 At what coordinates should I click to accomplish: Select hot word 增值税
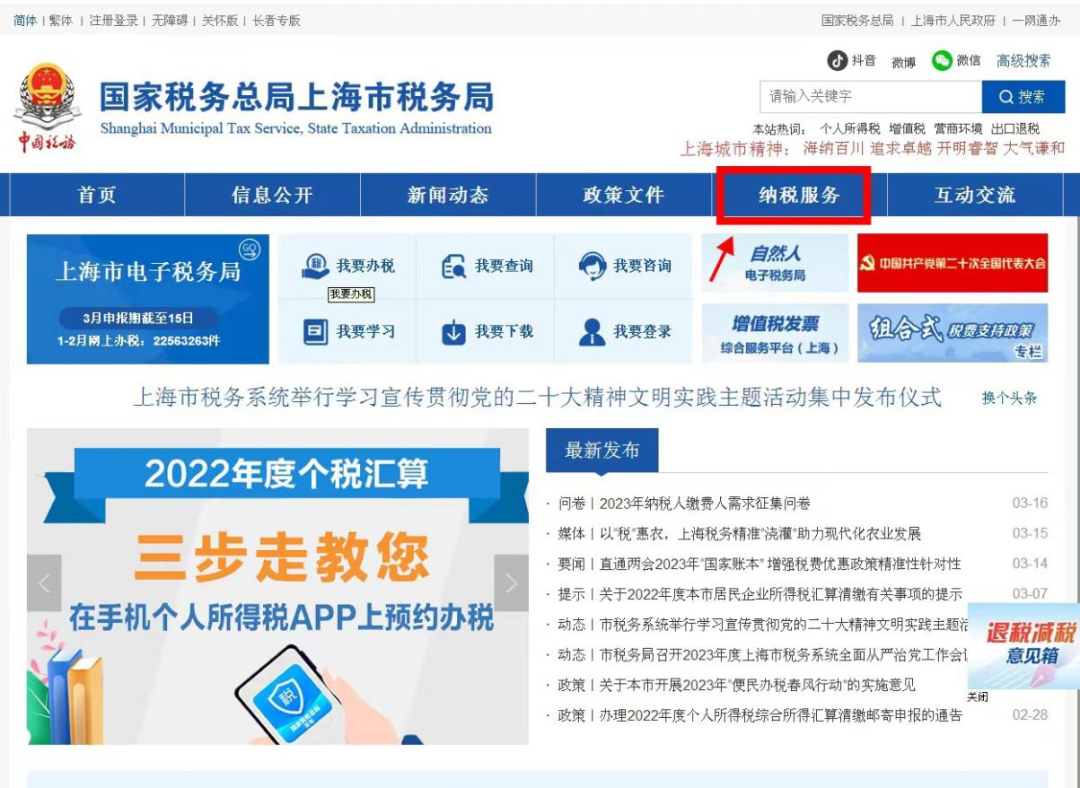907,129
